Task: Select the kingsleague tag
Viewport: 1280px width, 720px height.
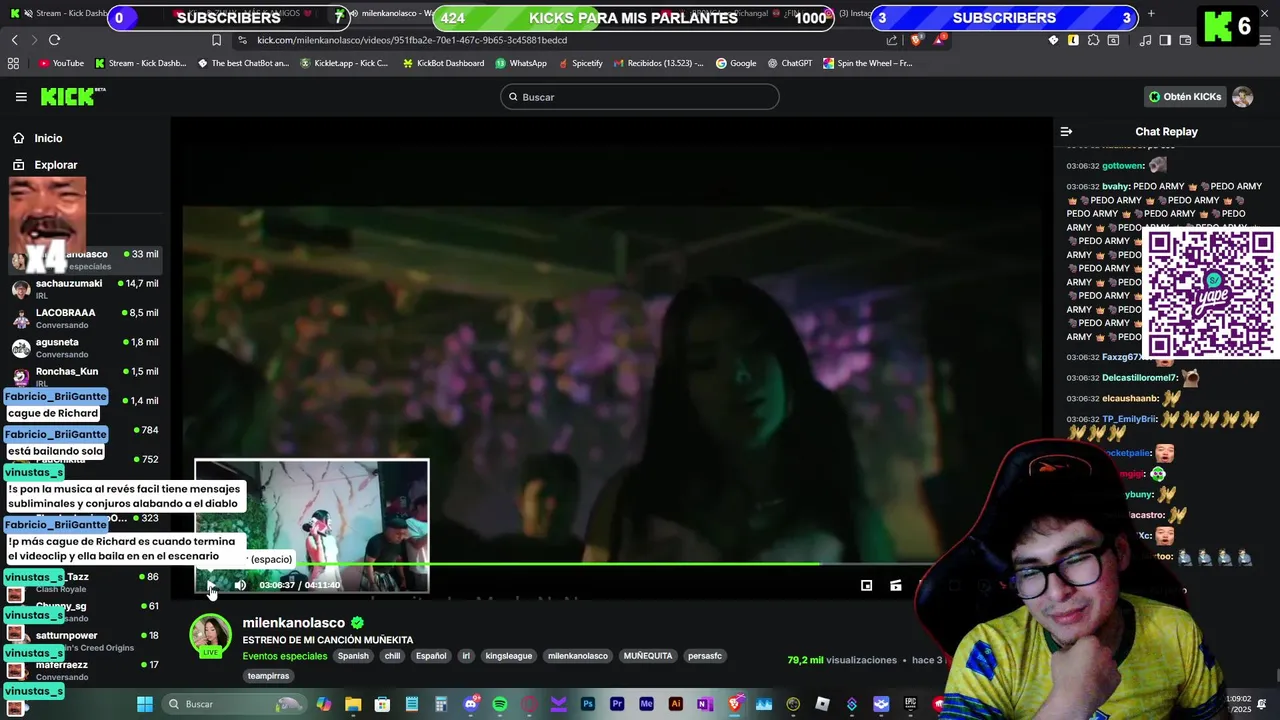Action: [509, 656]
